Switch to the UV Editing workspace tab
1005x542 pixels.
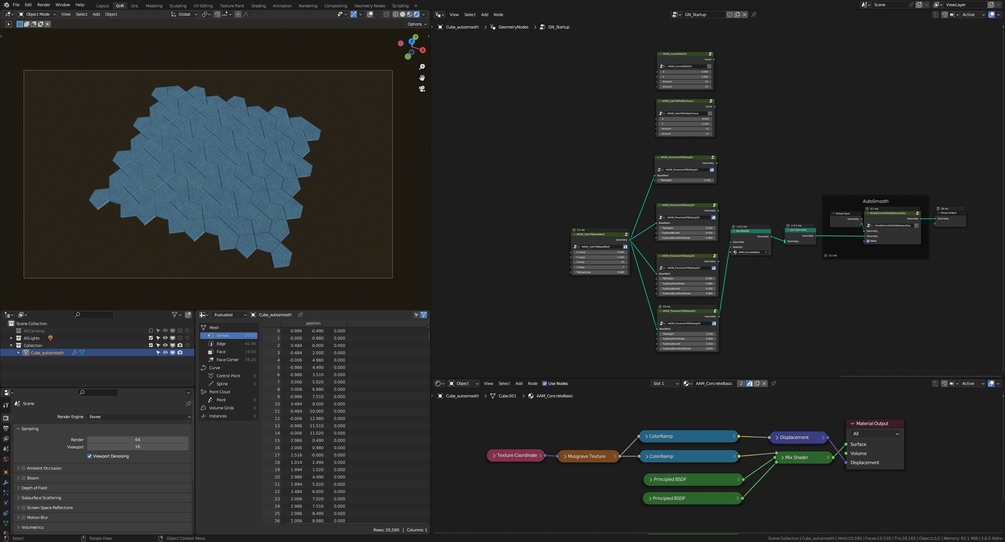[203, 5]
